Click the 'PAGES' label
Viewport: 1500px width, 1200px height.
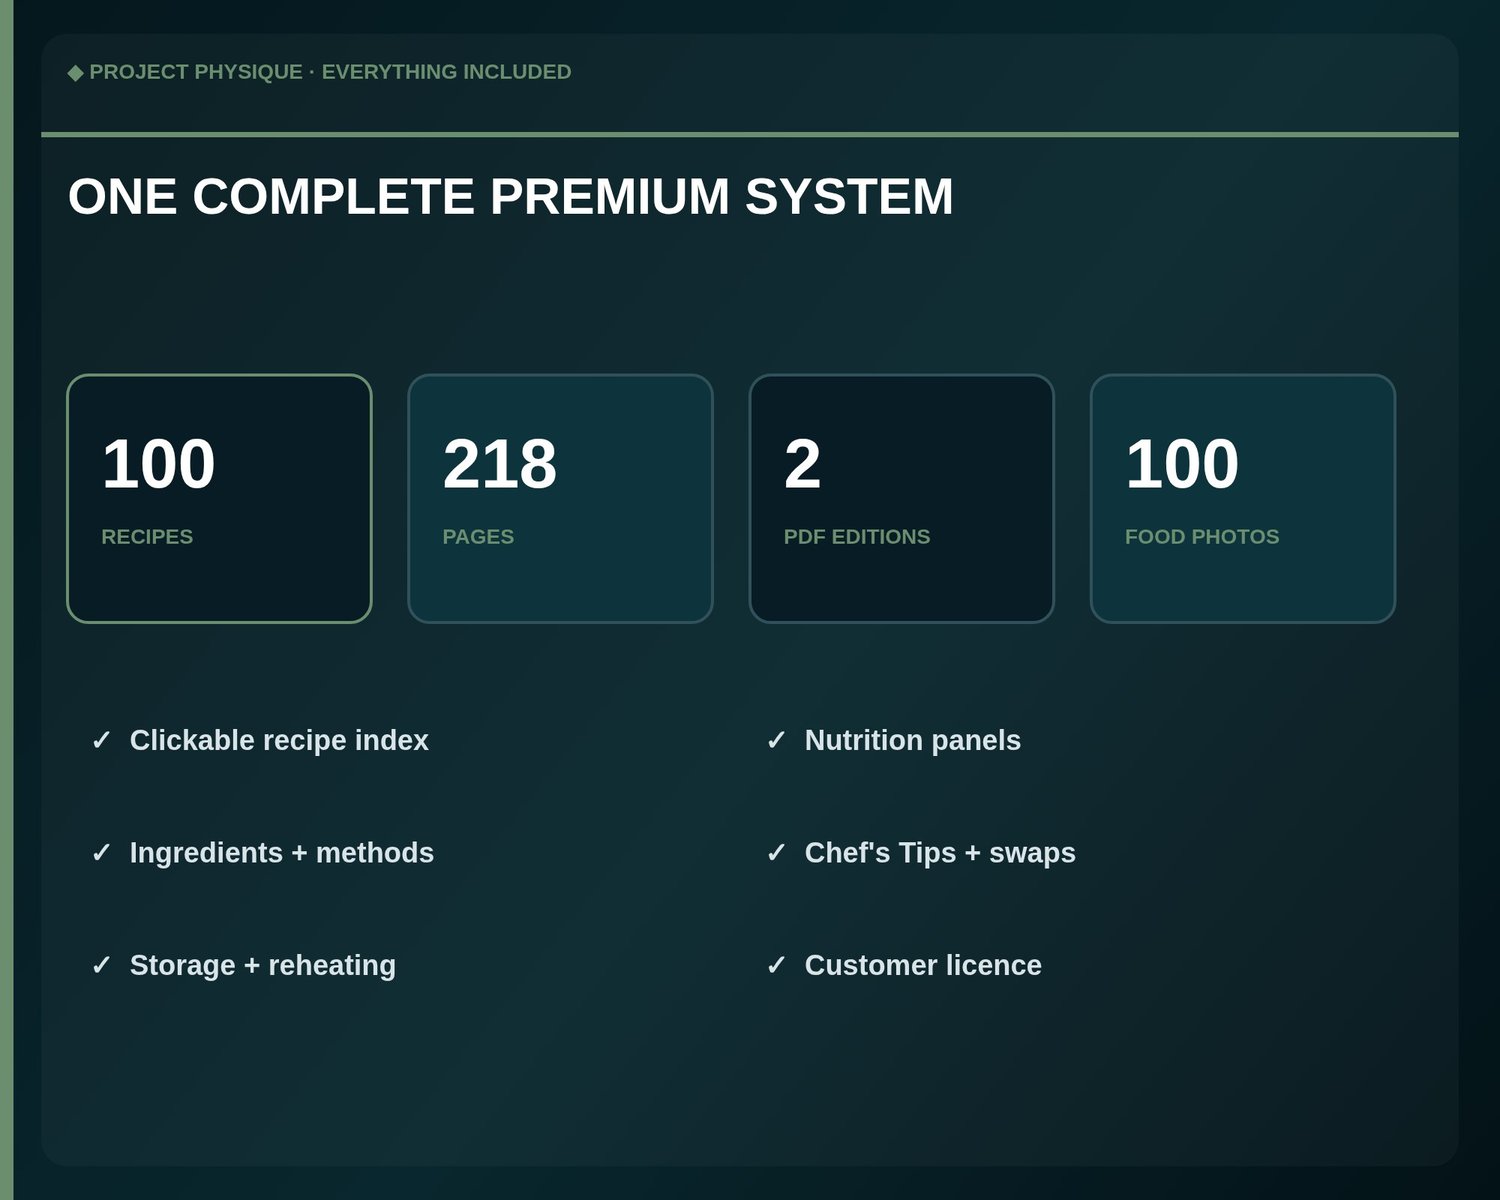coord(478,537)
